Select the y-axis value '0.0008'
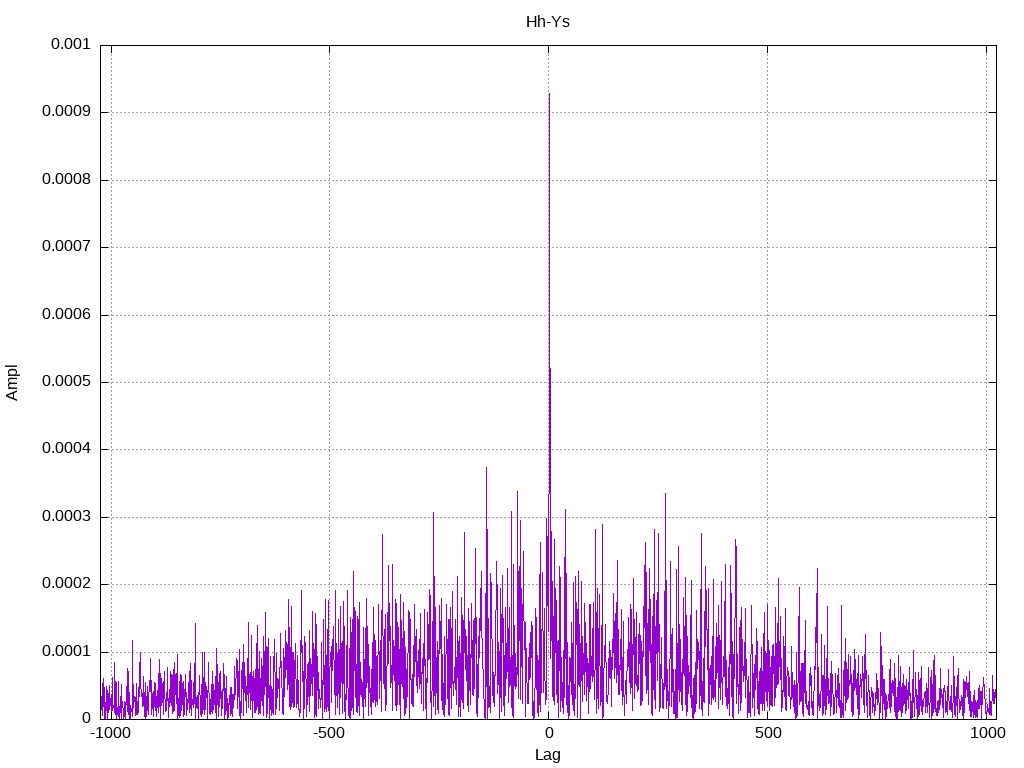This screenshot has height=768, width=1024. (66, 179)
